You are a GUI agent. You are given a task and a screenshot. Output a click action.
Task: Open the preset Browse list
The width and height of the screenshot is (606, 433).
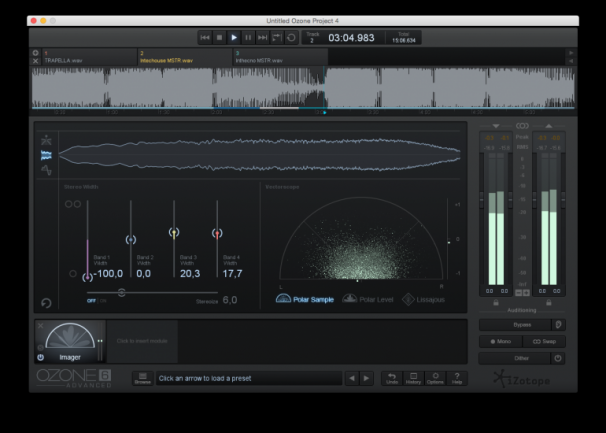[142, 378]
